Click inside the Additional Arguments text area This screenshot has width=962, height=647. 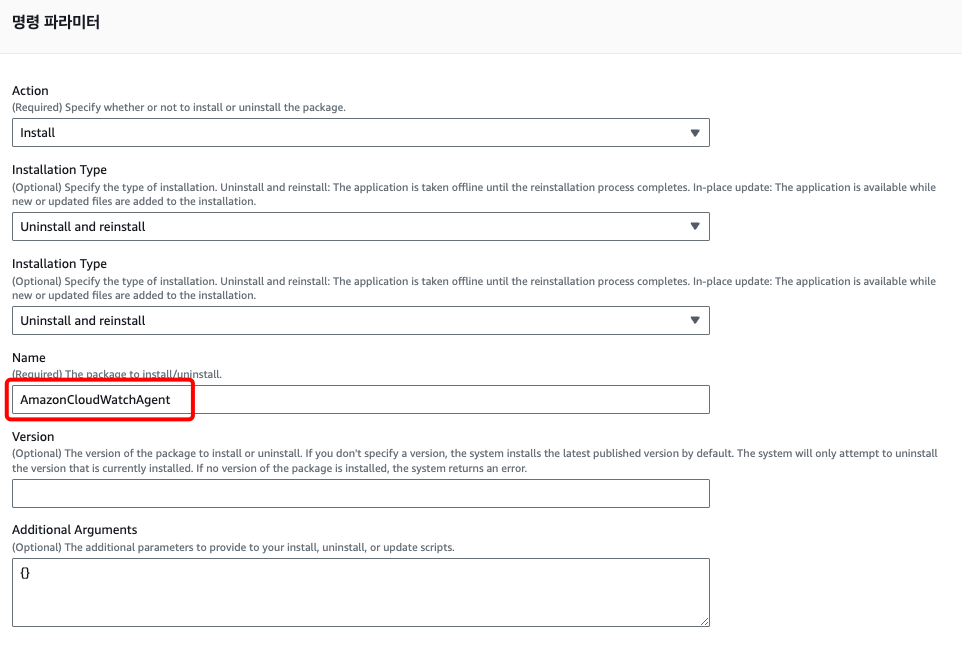(360, 591)
